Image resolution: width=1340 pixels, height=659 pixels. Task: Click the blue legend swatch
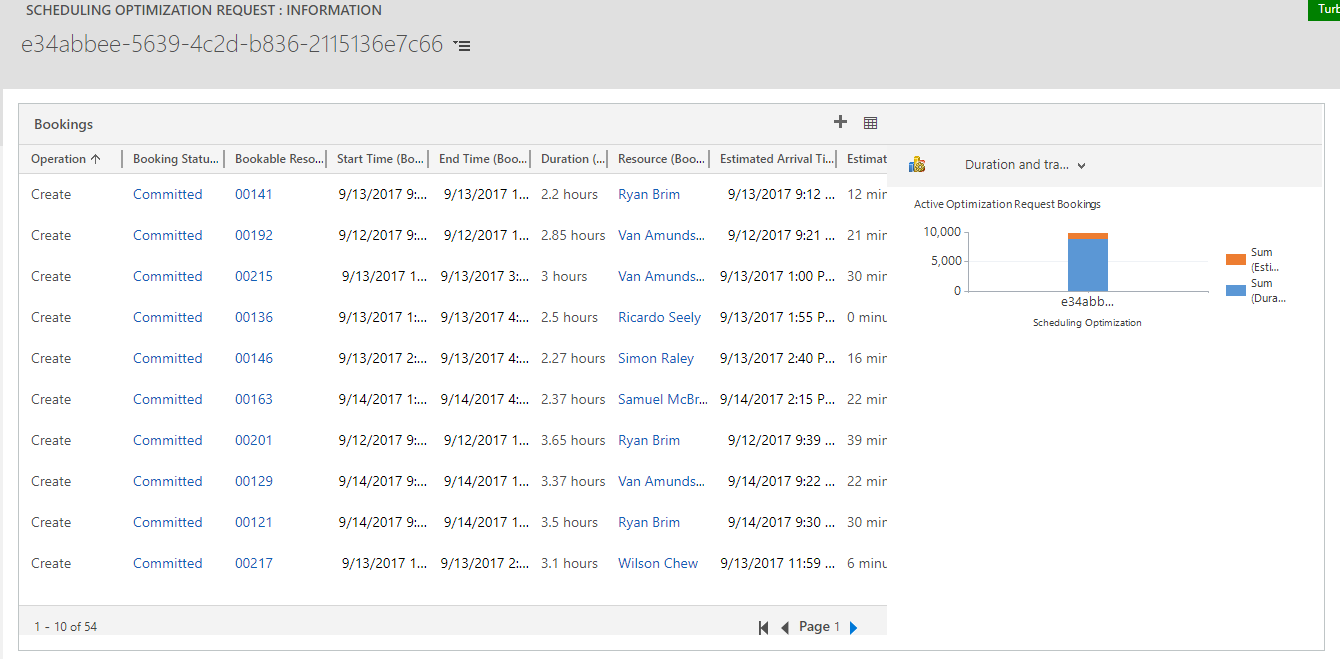(1235, 290)
